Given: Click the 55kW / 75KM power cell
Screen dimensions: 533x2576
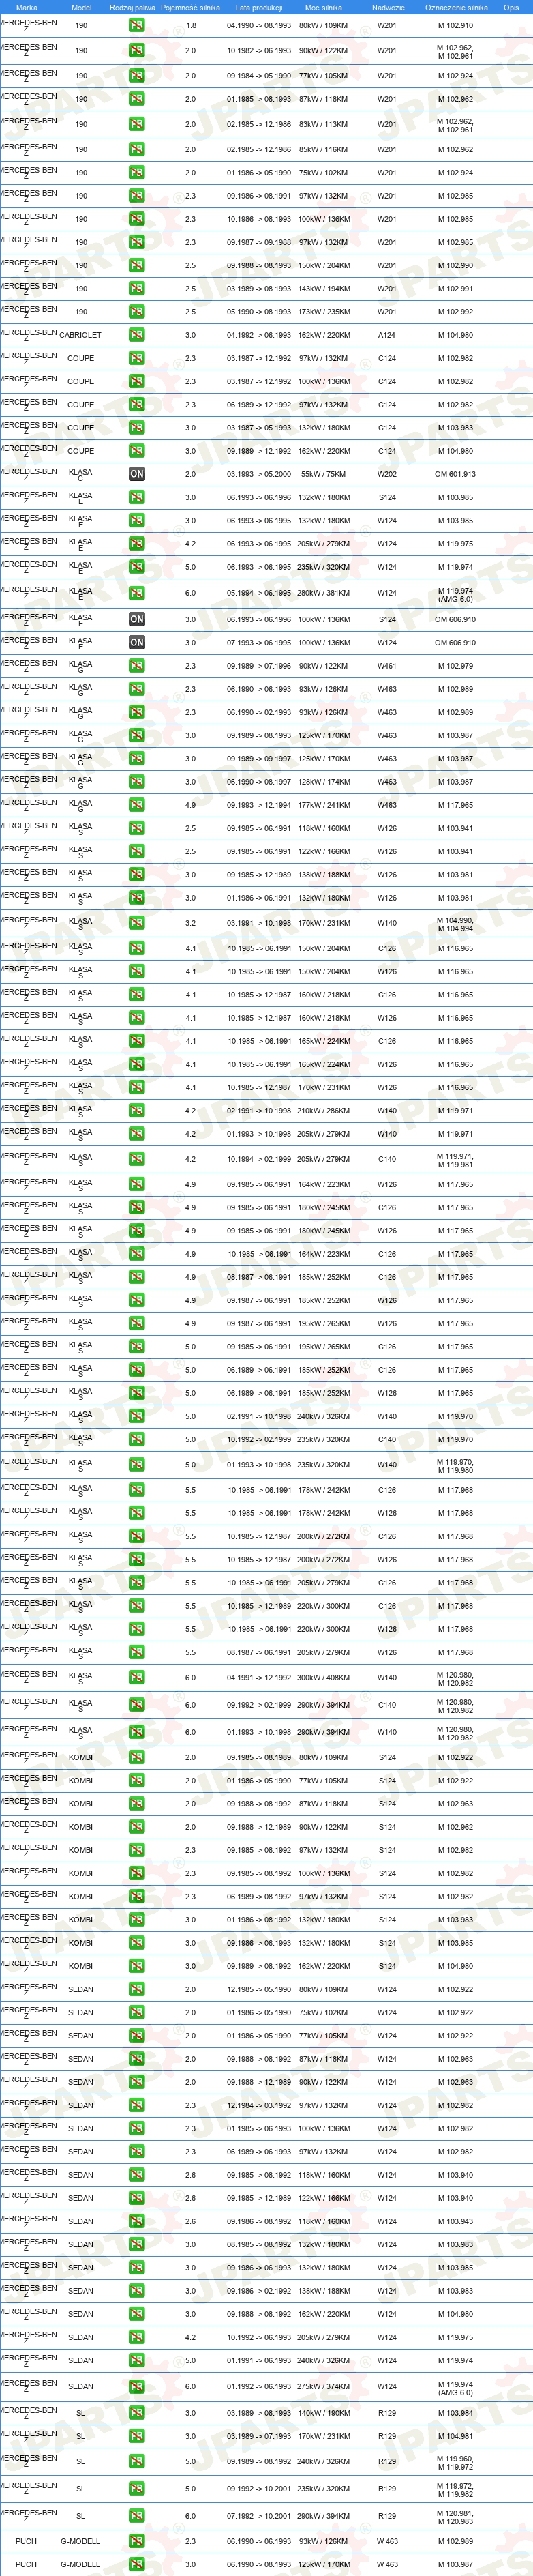Looking at the screenshot, I should (x=323, y=474).
